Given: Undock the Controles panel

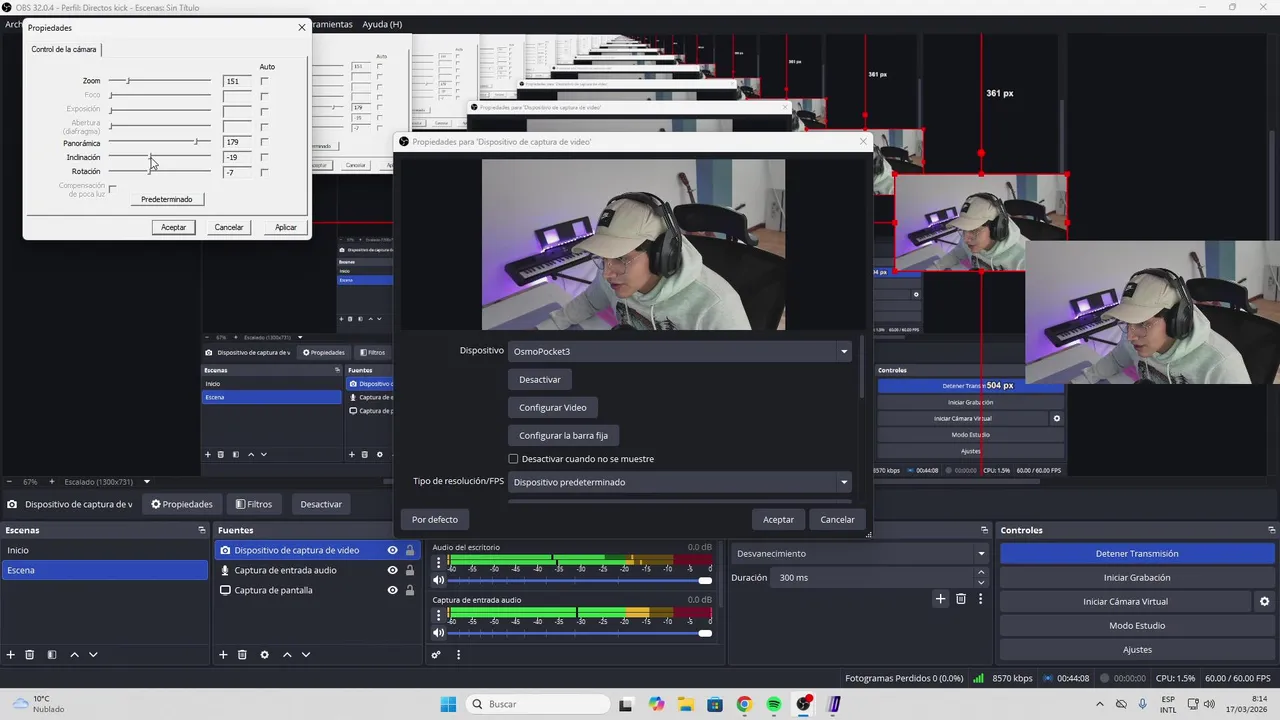Looking at the screenshot, I should click(1272, 530).
